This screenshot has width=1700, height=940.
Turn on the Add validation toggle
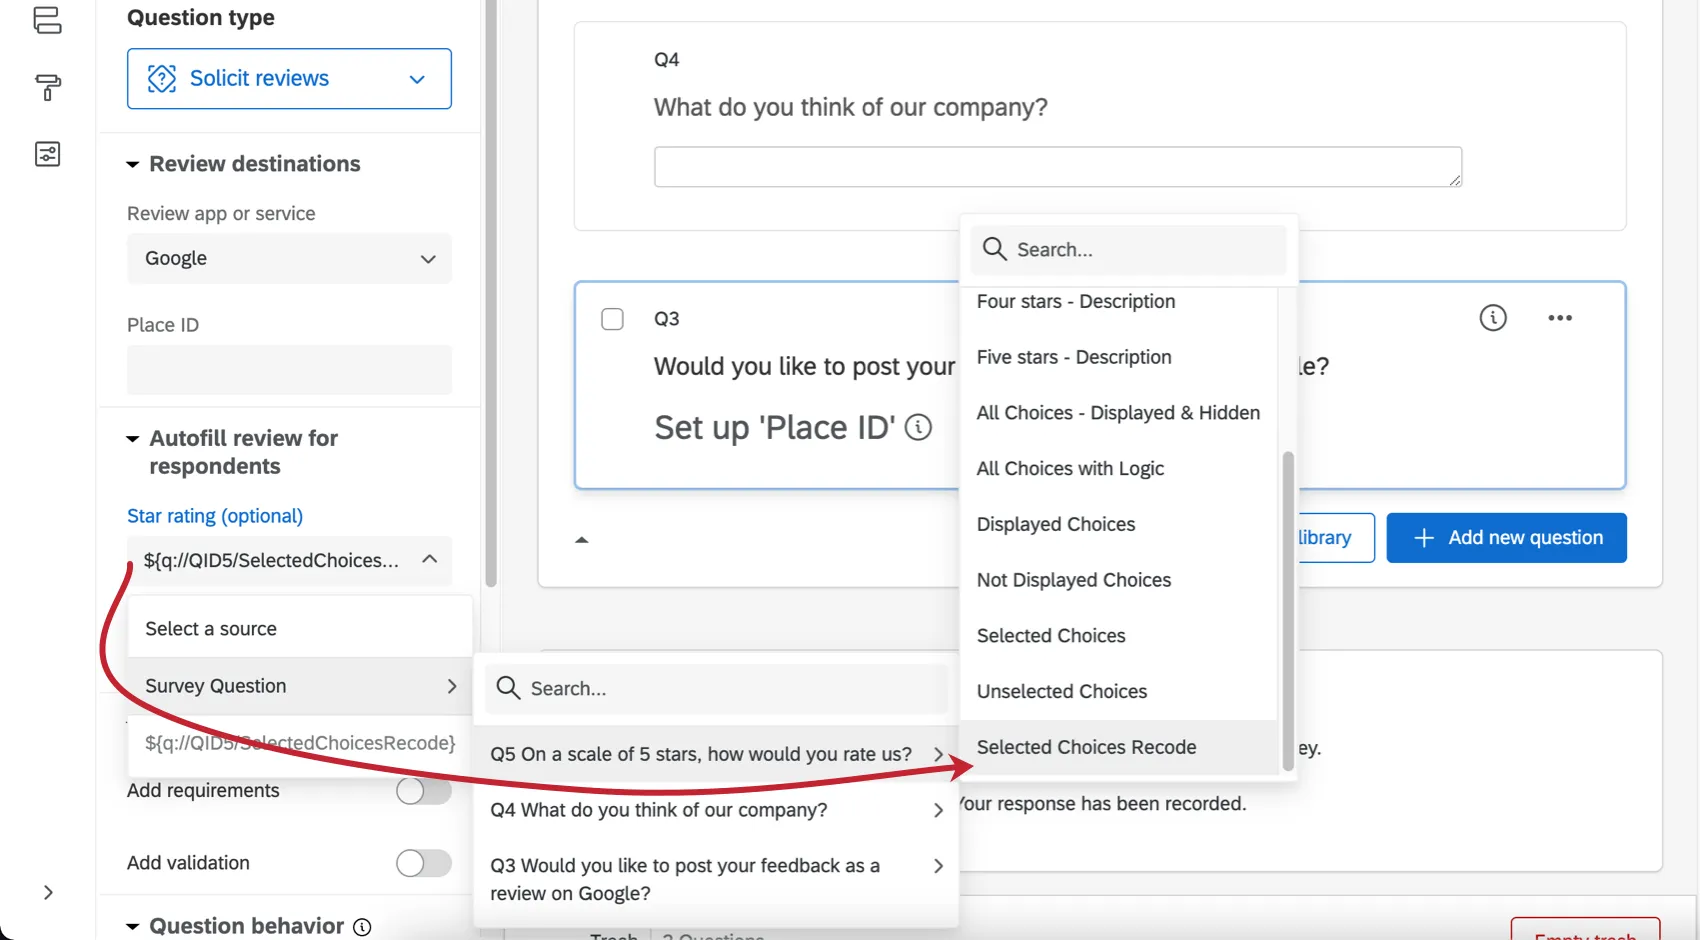[x=423, y=863]
